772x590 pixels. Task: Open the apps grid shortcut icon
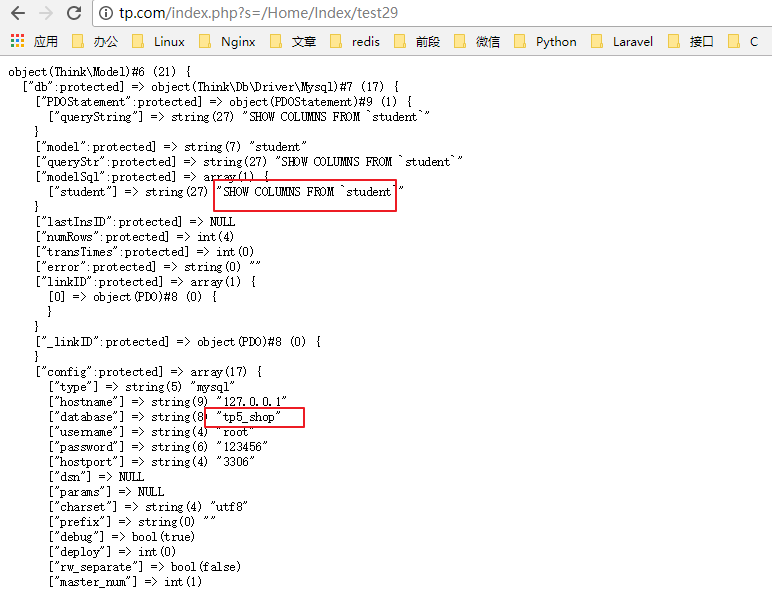point(17,41)
